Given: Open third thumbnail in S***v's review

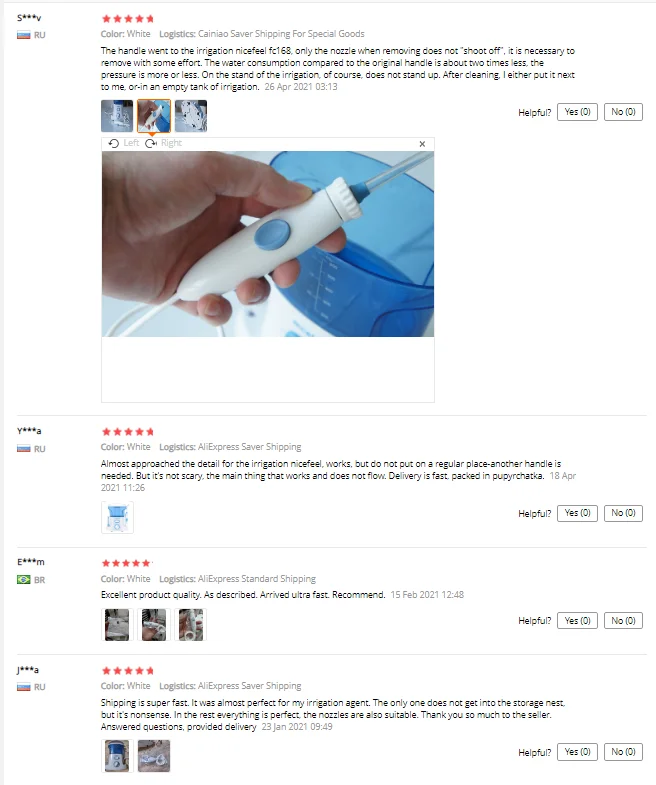Looking at the screenshot, I should click(x=191, y=116).
